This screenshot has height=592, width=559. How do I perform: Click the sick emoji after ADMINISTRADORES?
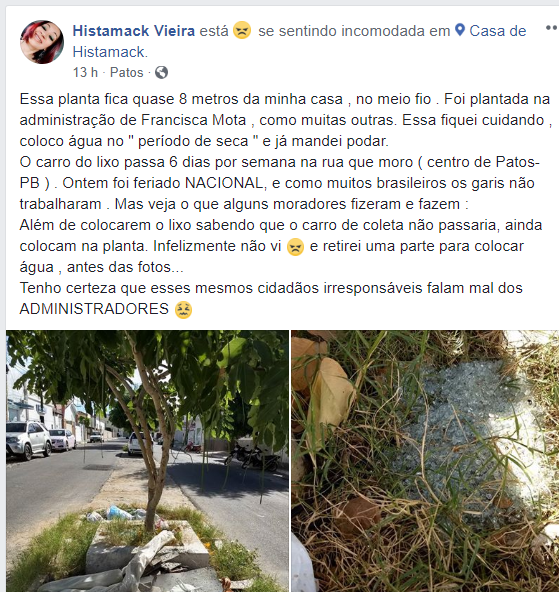183,310
